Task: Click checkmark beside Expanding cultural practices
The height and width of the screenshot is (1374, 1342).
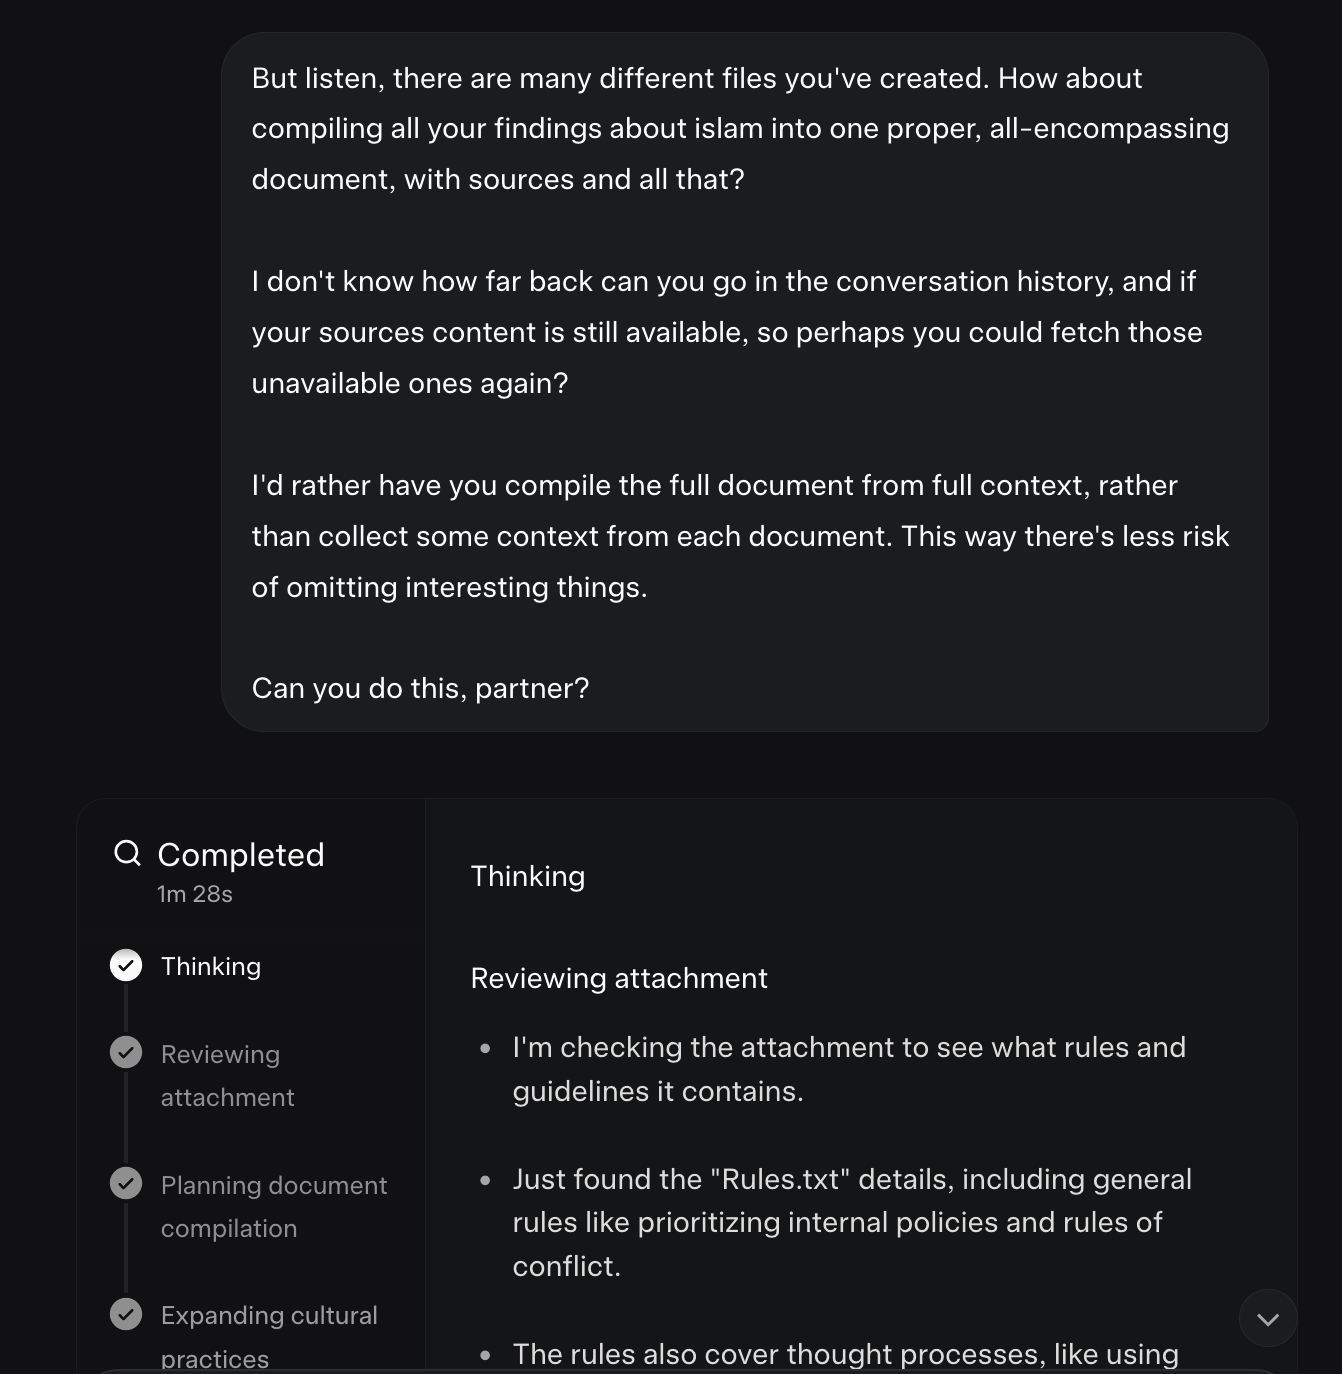Action: point(126,1314)
